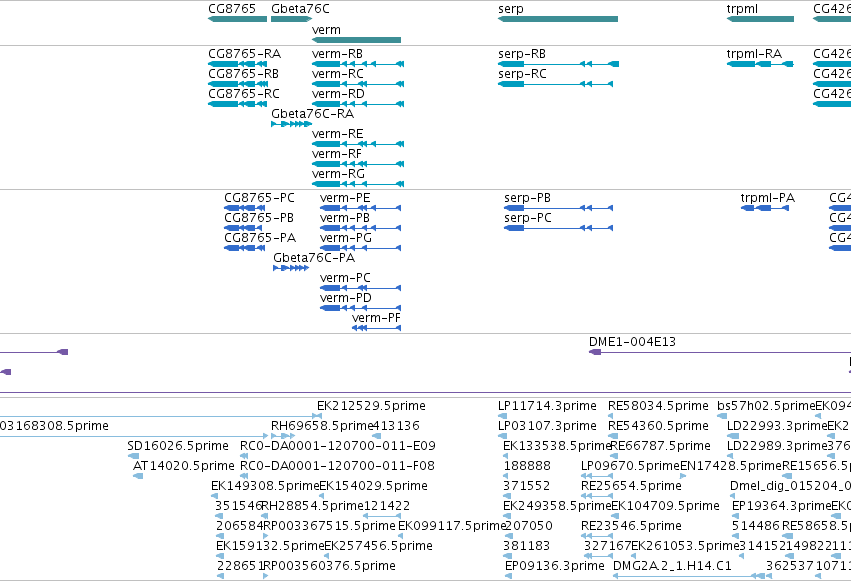Select the DMG2A2_1.H14.C1 feature
The image size is (851, 581).
tap(689, 576)
